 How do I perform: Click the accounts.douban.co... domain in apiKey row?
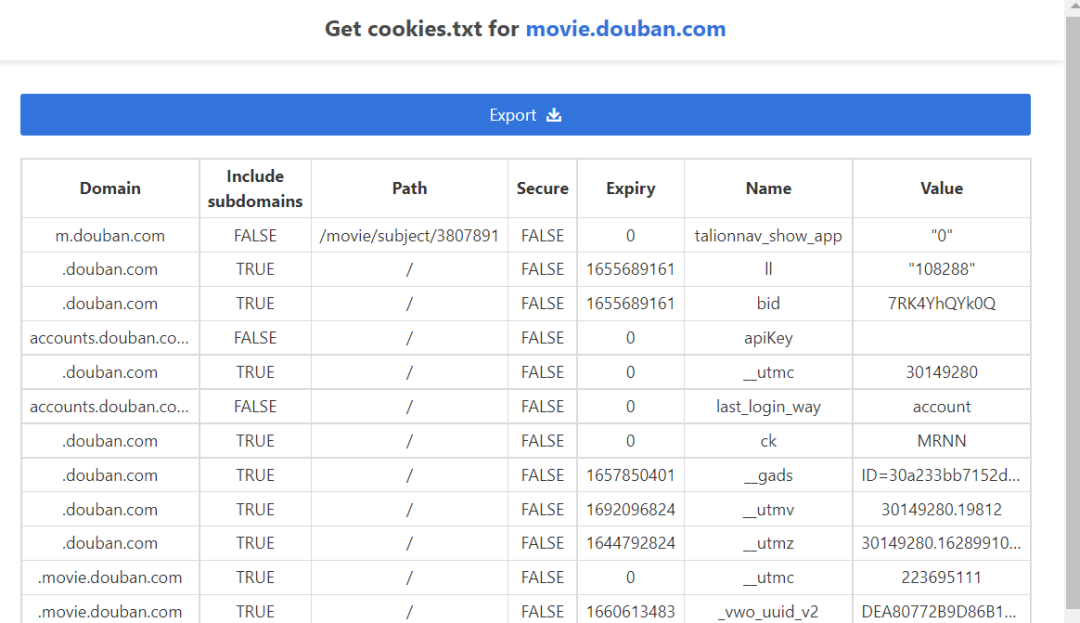[110, 338]
